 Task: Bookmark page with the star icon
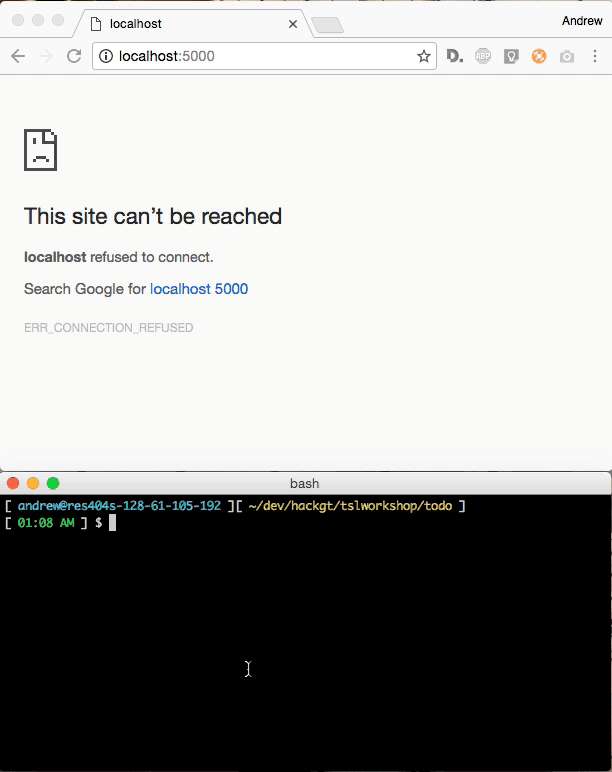tap(423, 56)
